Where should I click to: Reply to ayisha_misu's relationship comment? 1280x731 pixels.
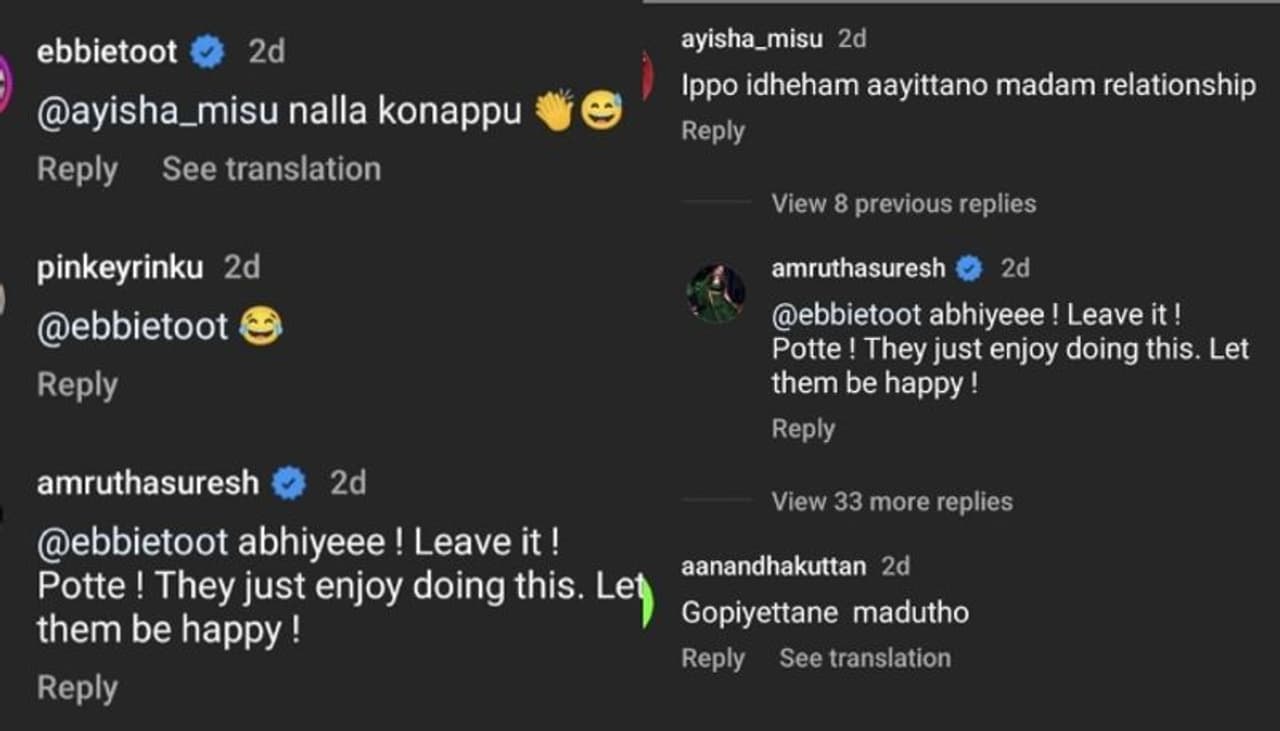pos(713,131)
